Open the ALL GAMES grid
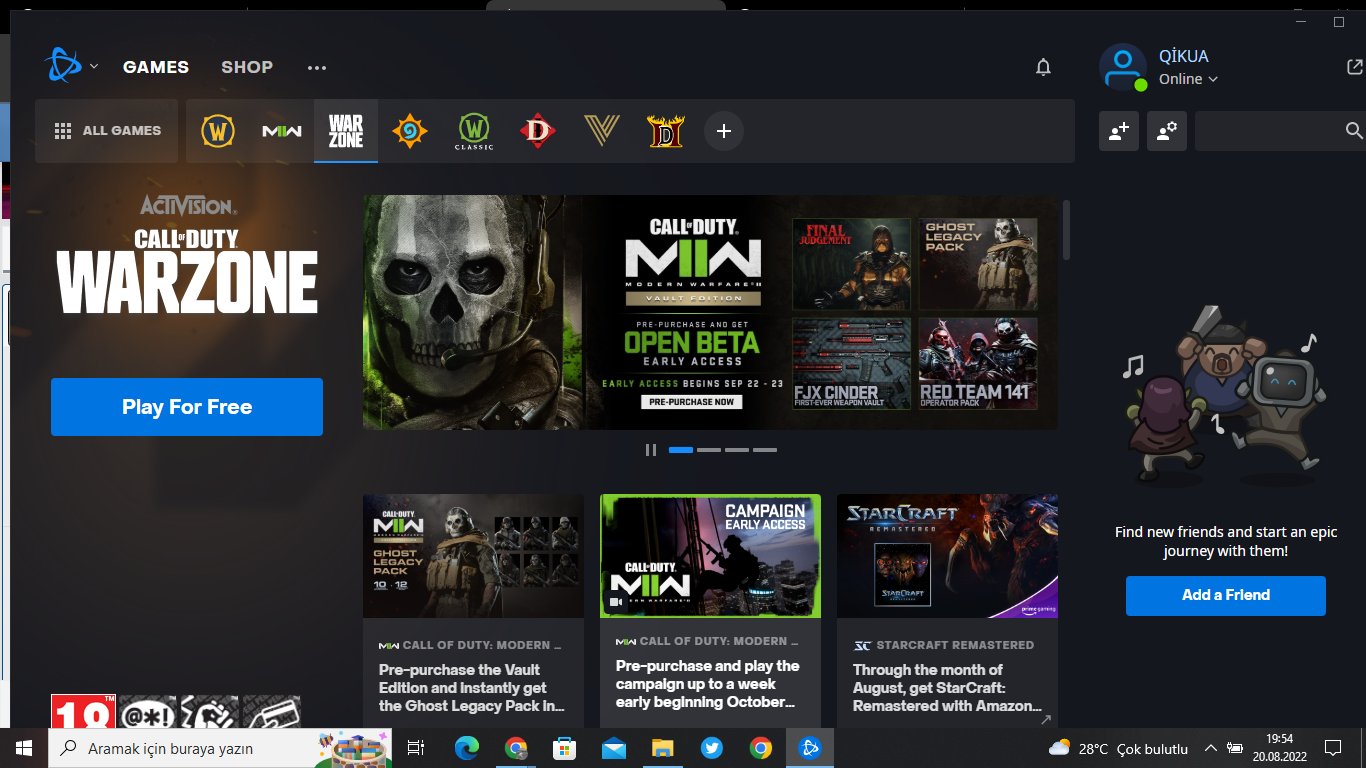The height and width of the screenshot is (768, 1366). (107, 131)
